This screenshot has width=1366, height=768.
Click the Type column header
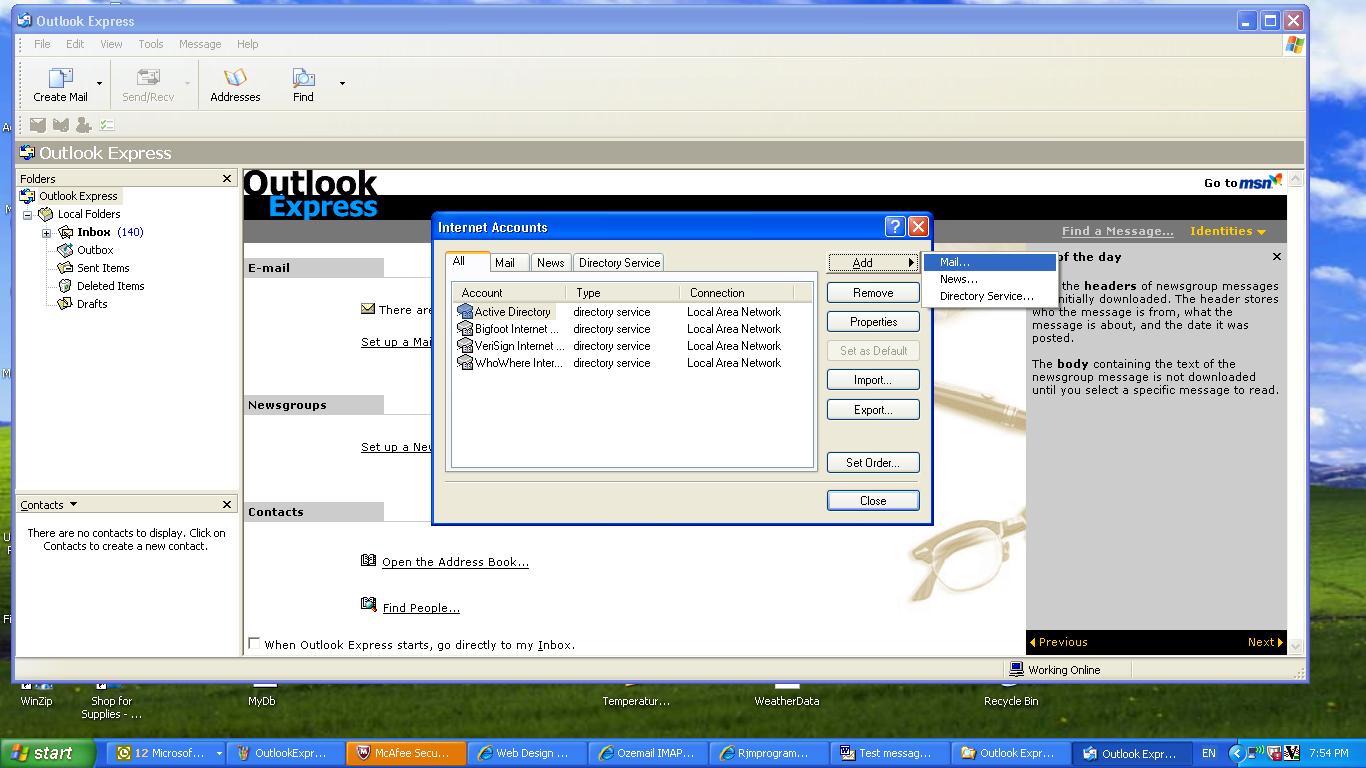588,293
